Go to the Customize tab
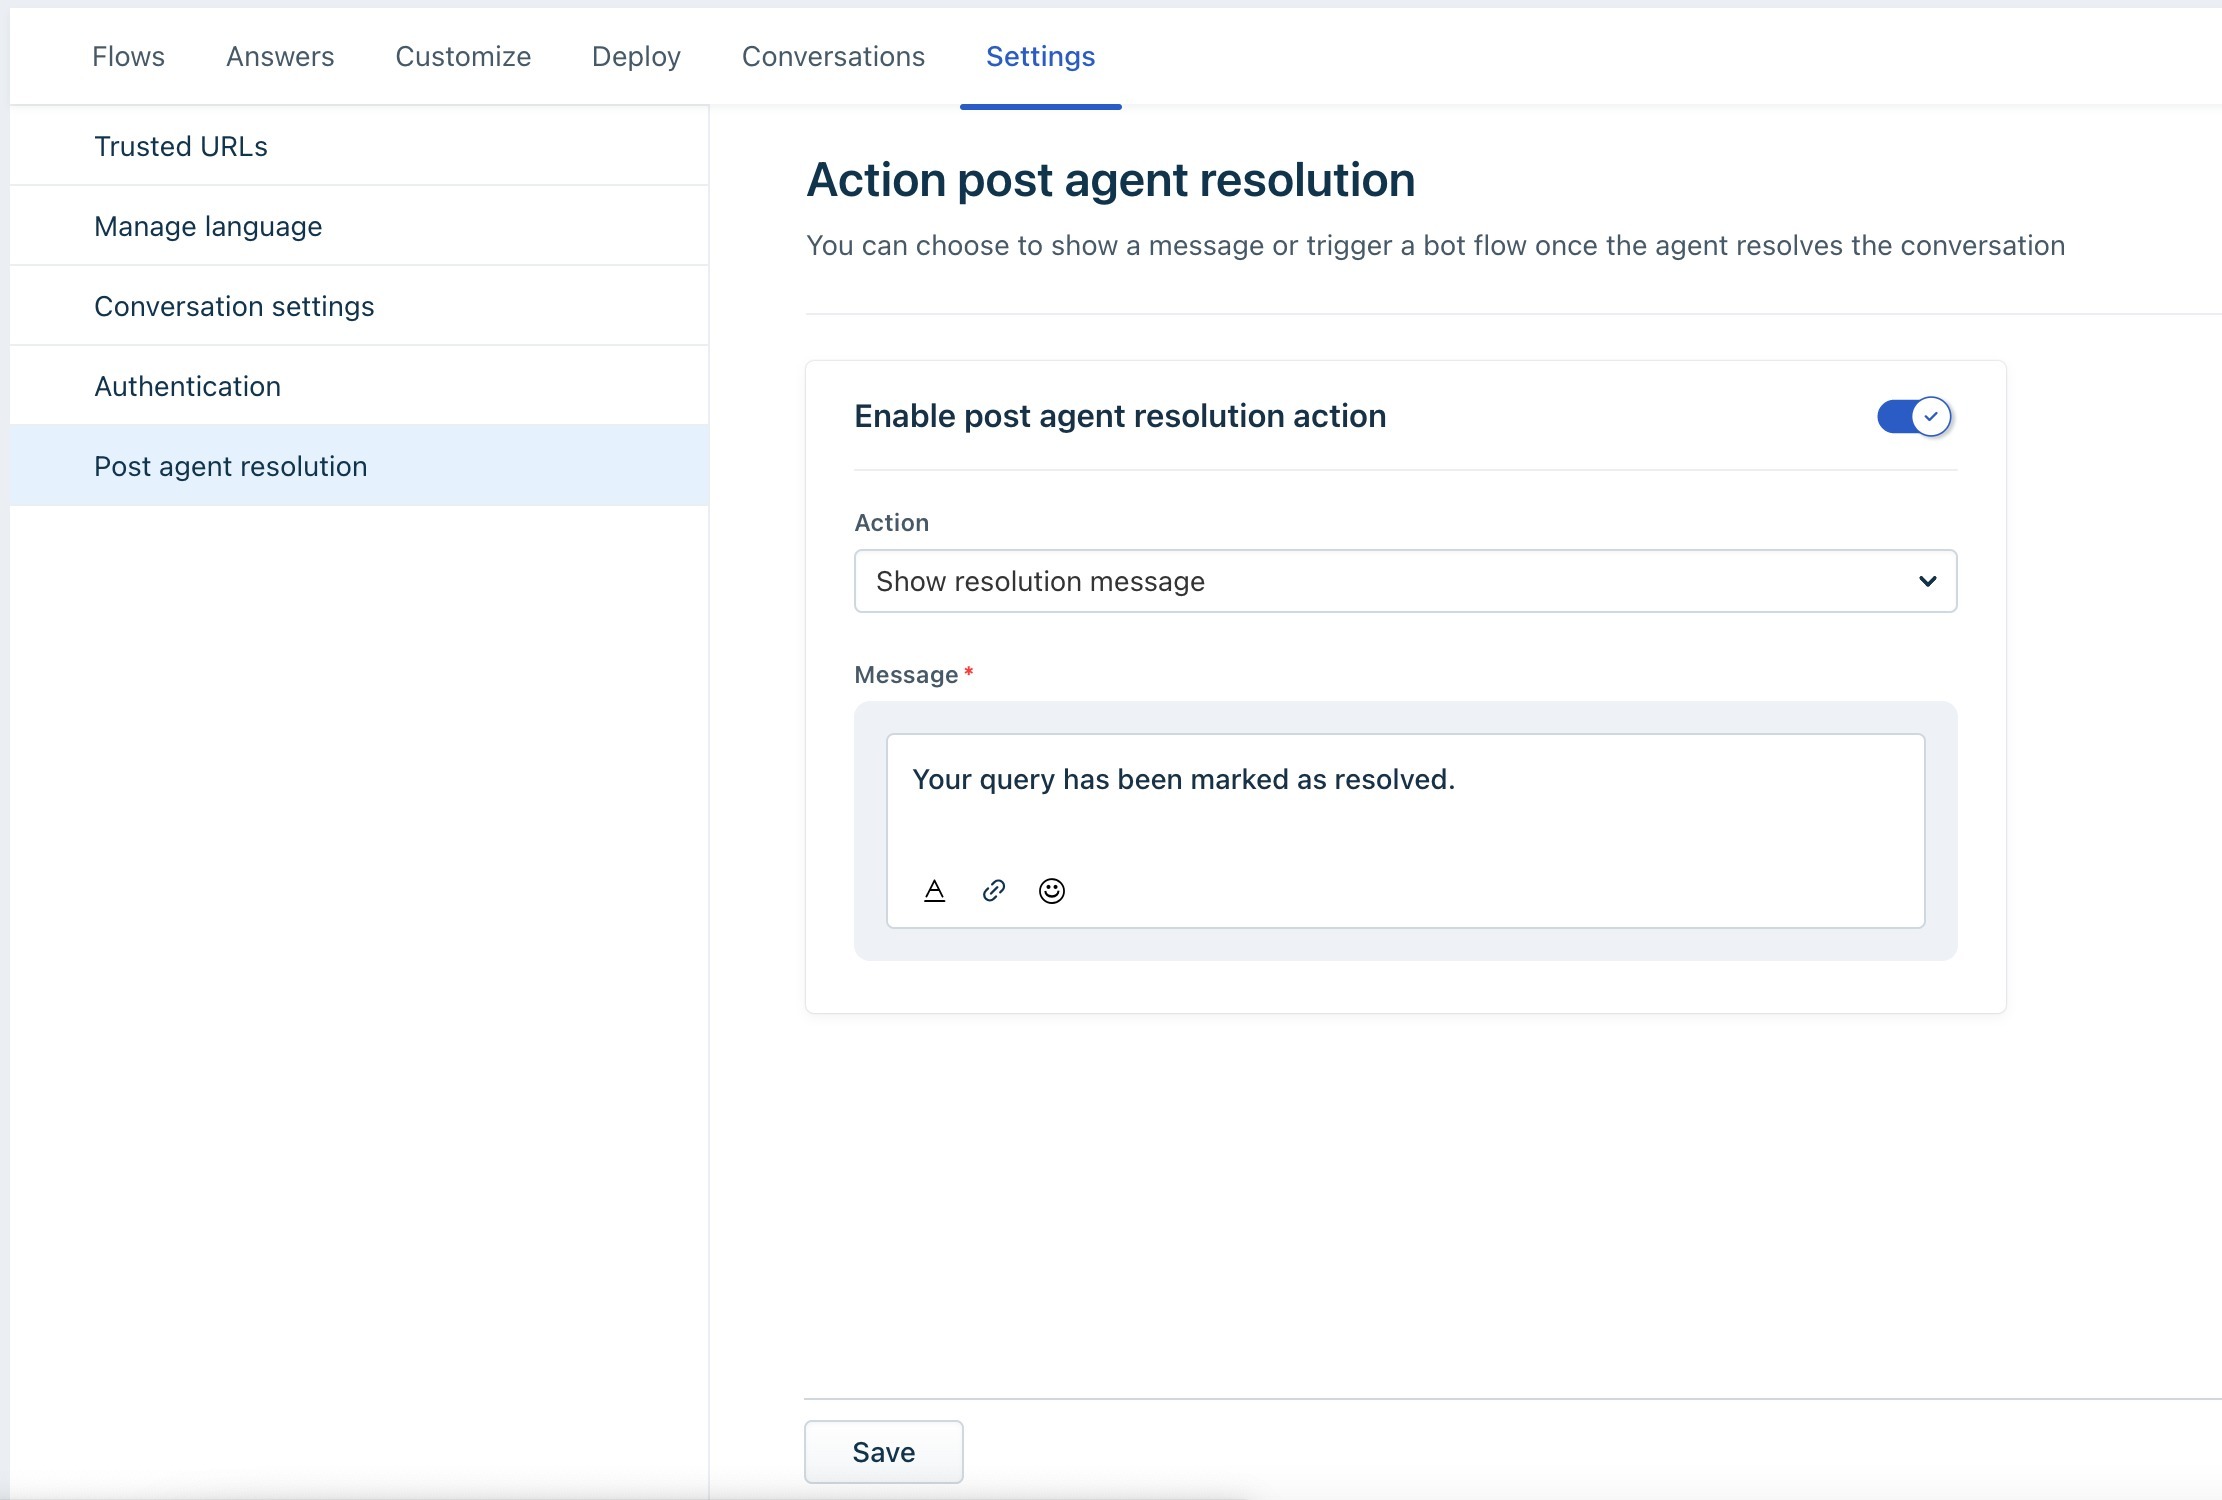This screenshot has width=2222, height=1500. click(x=463, y=57)
